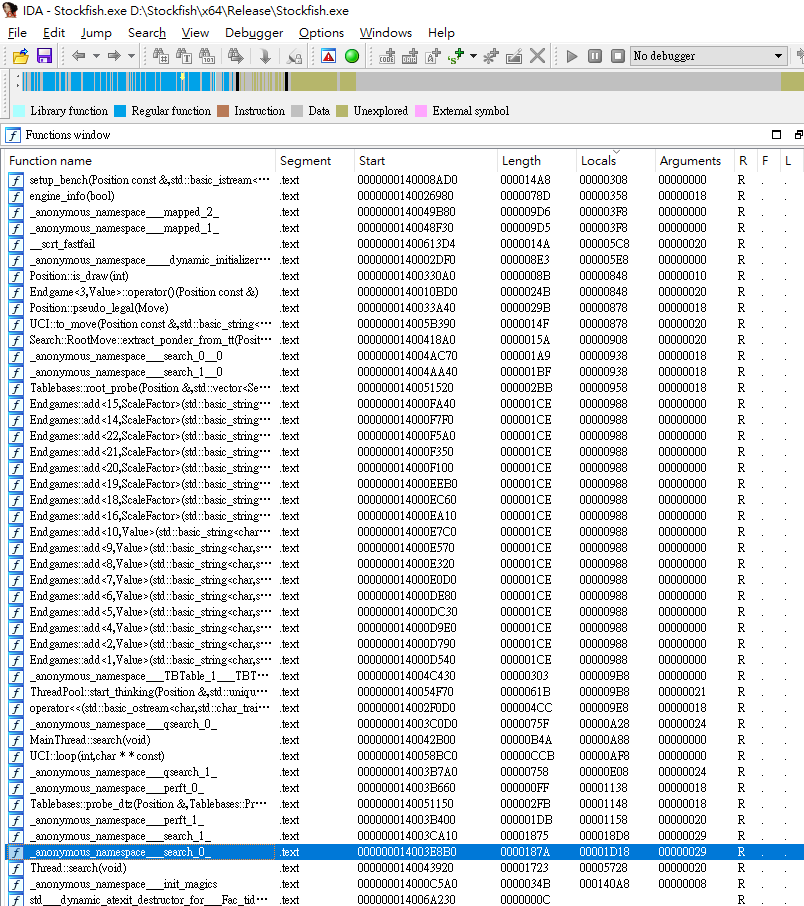The height and width of the screenshot is (906, 804).
Task: Click locals value 000140A8
Action: (x=604, y=884)
